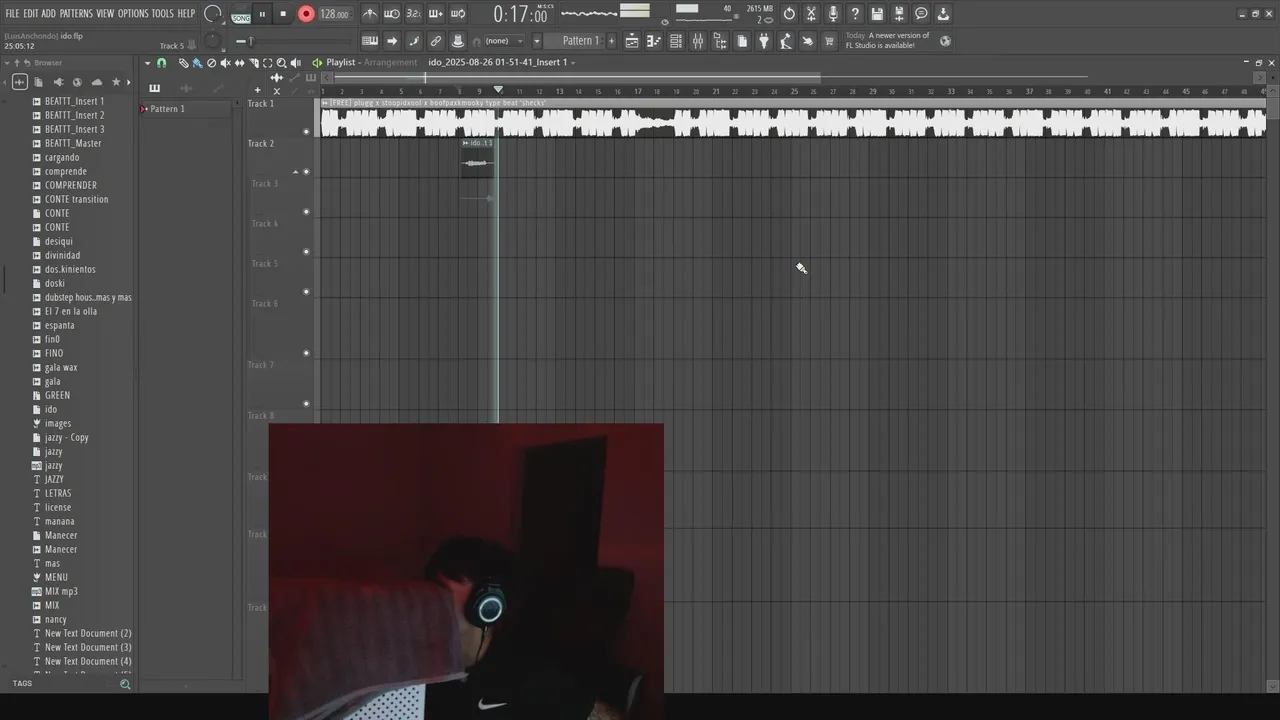This screenshot has height=720, width=1280.
Task: Click the main volume knob in toolbar
Action: [x=212, y=14]
